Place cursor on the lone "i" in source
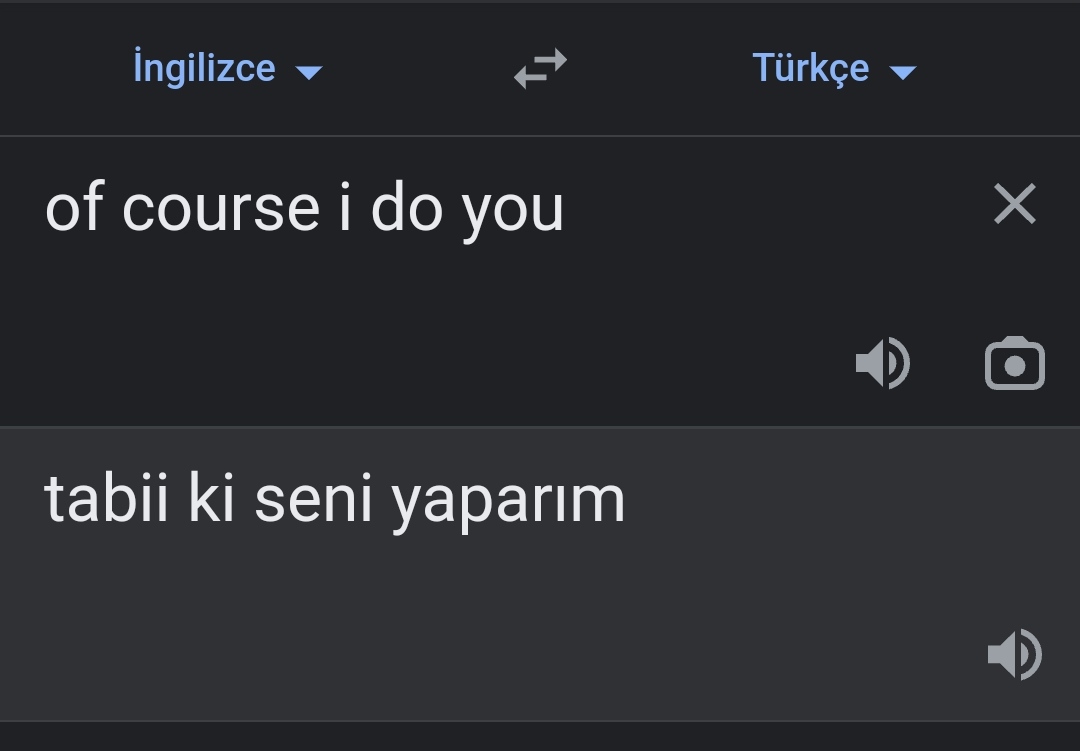 [x=345, y=208]
